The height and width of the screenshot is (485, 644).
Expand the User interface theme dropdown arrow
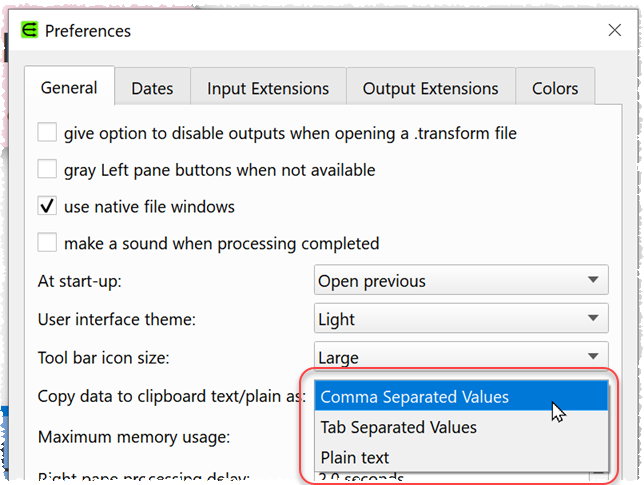[593, 318]
